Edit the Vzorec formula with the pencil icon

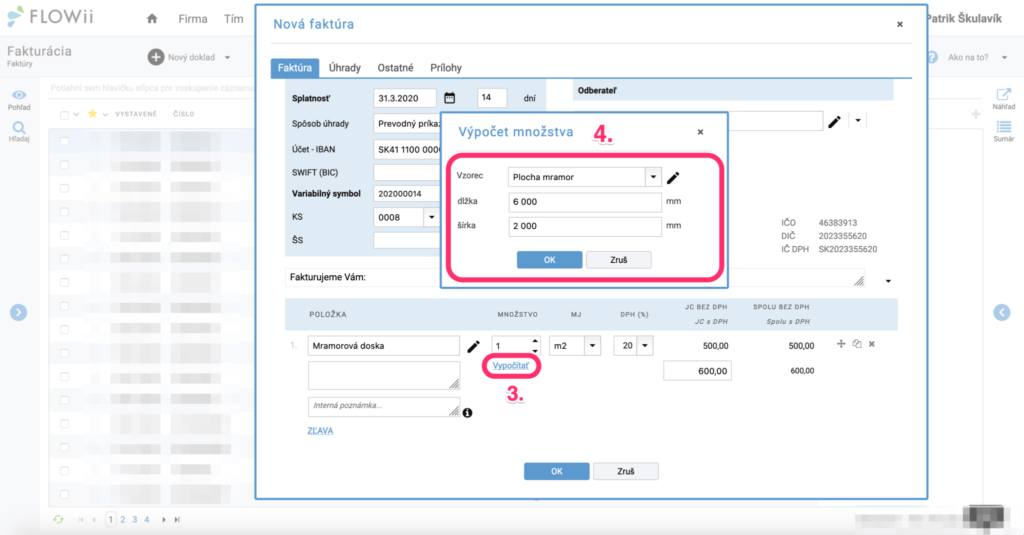673,177
